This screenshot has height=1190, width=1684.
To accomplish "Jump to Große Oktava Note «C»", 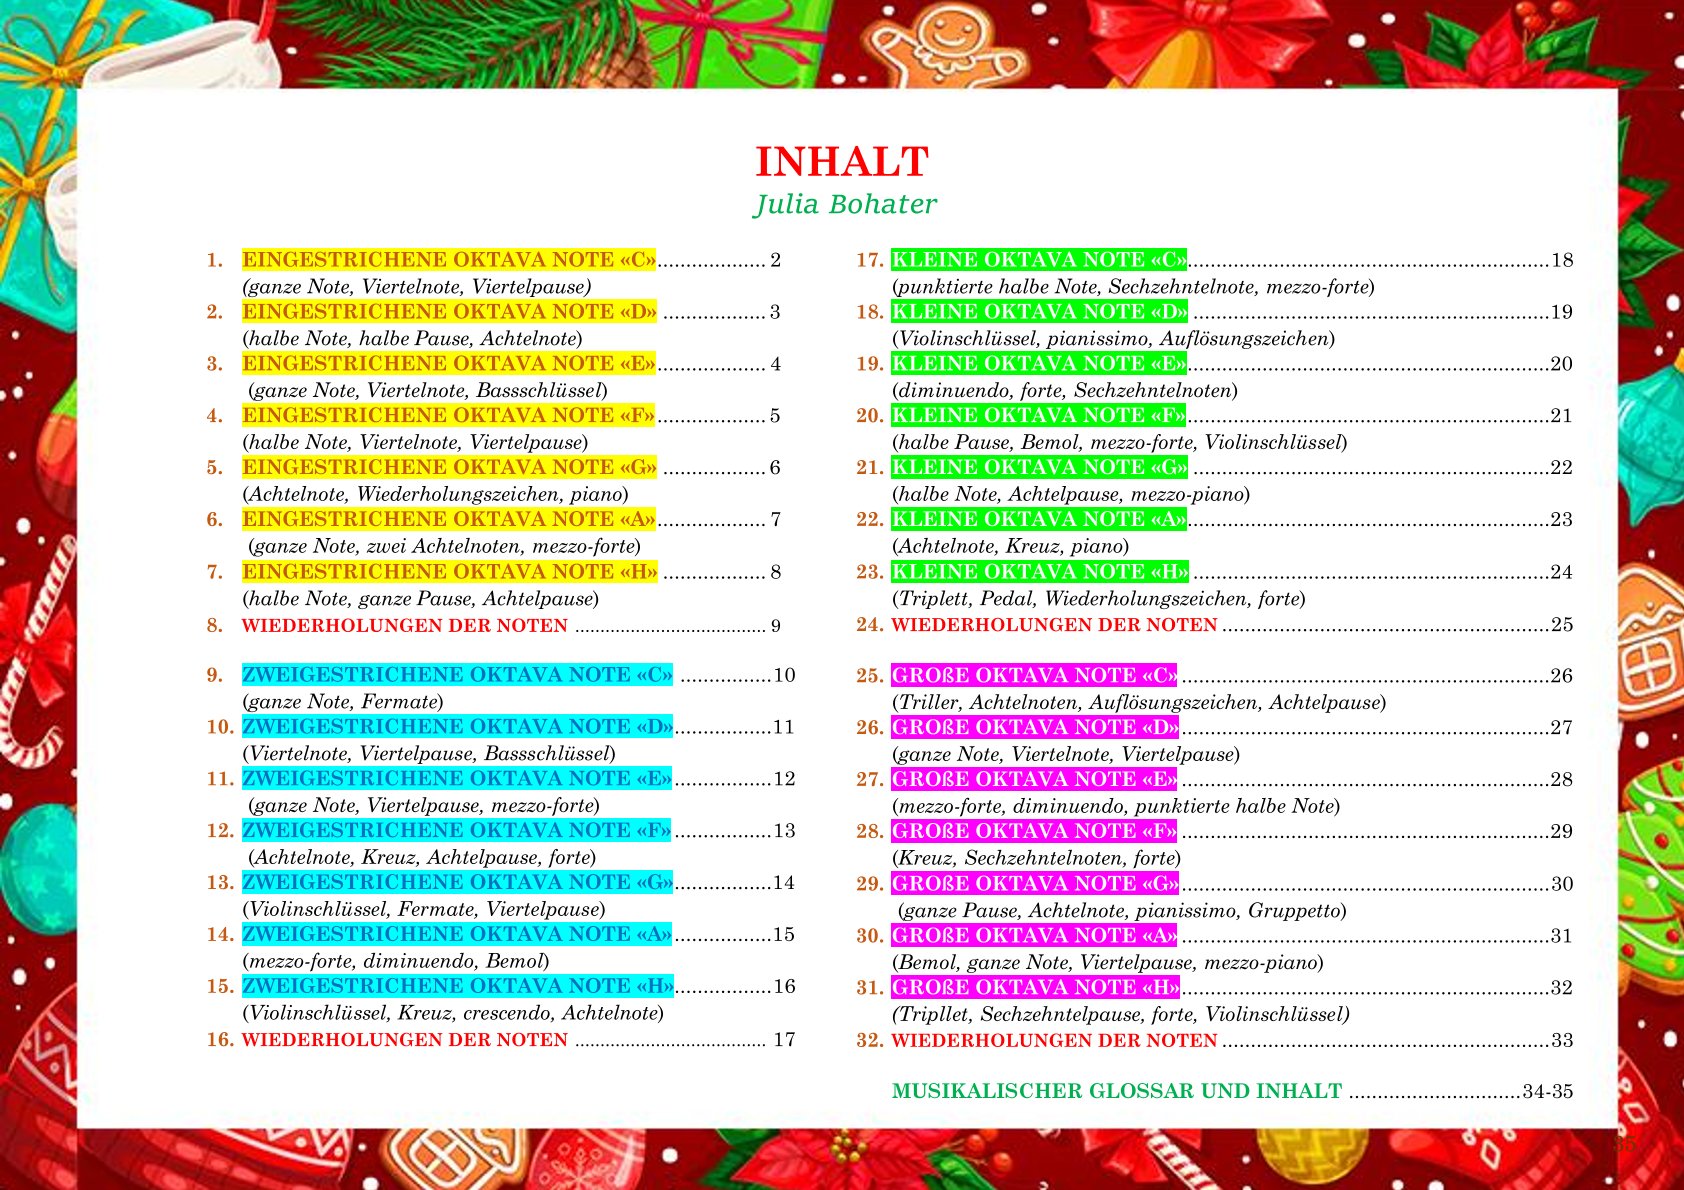I will click(1034, 676).
